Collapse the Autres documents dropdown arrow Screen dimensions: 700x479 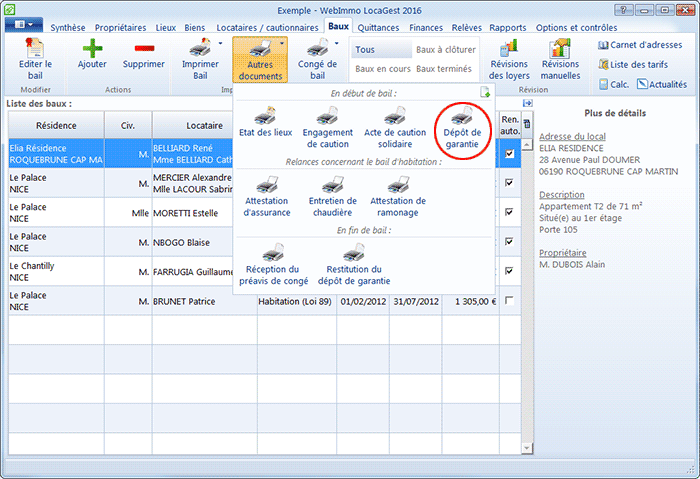(282, 43)
